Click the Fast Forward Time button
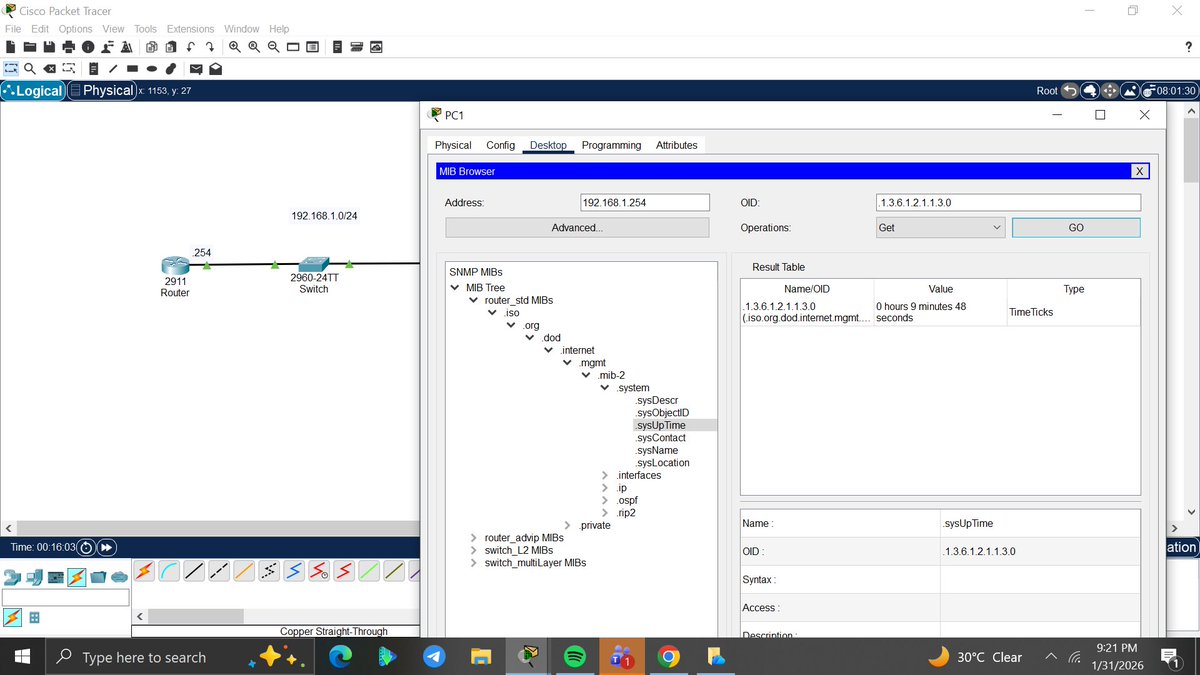This screenshot has width=1200, height=675. 105,547
